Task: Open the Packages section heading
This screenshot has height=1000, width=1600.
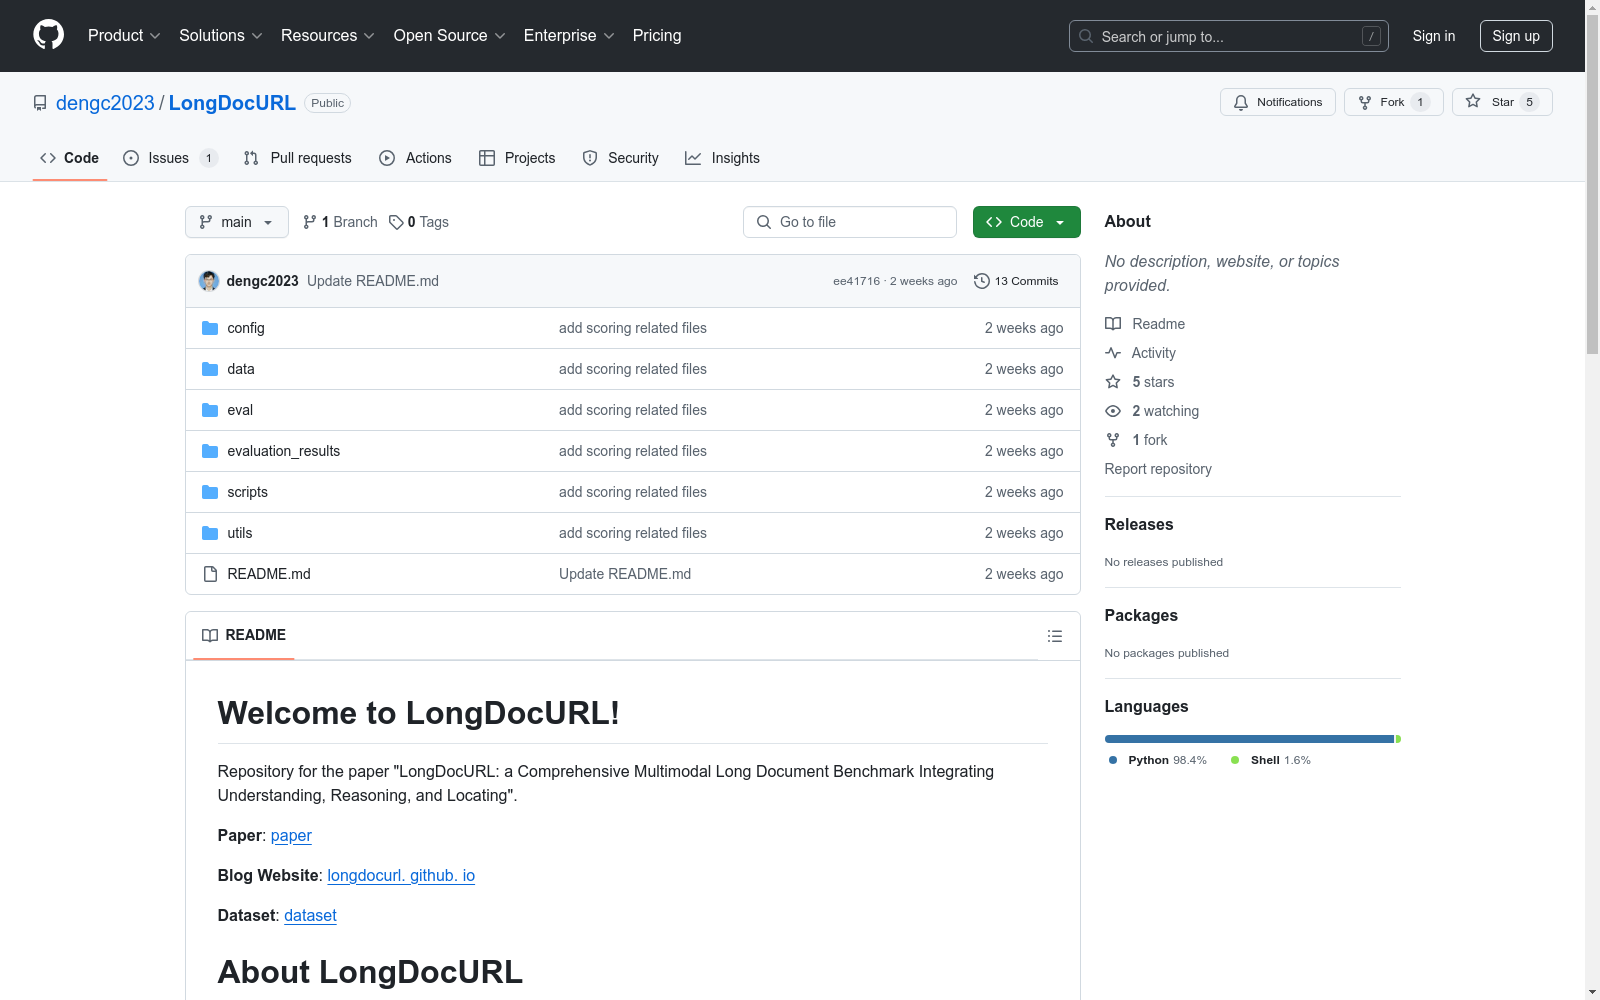Action: click(x=1141, y=615)
